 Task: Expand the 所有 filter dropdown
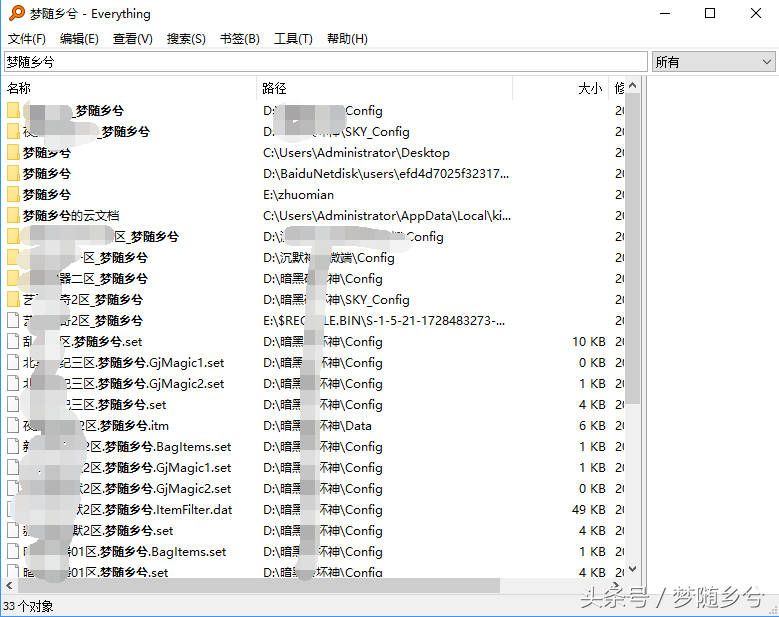click(x=713, y=62)
